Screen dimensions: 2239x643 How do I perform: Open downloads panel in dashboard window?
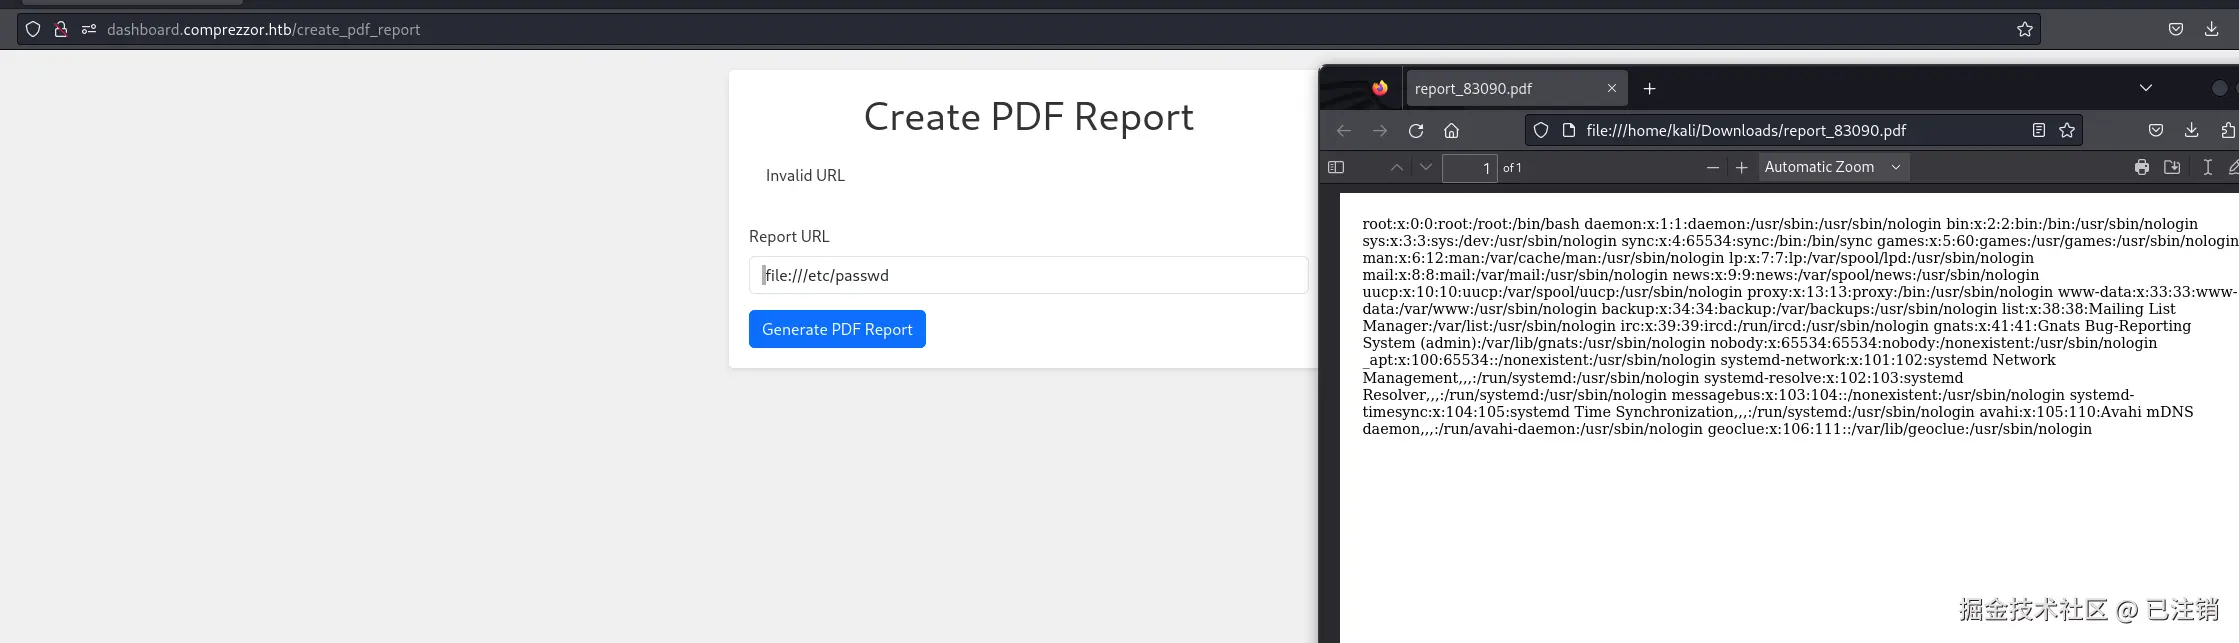click(x=2212, y=29)
